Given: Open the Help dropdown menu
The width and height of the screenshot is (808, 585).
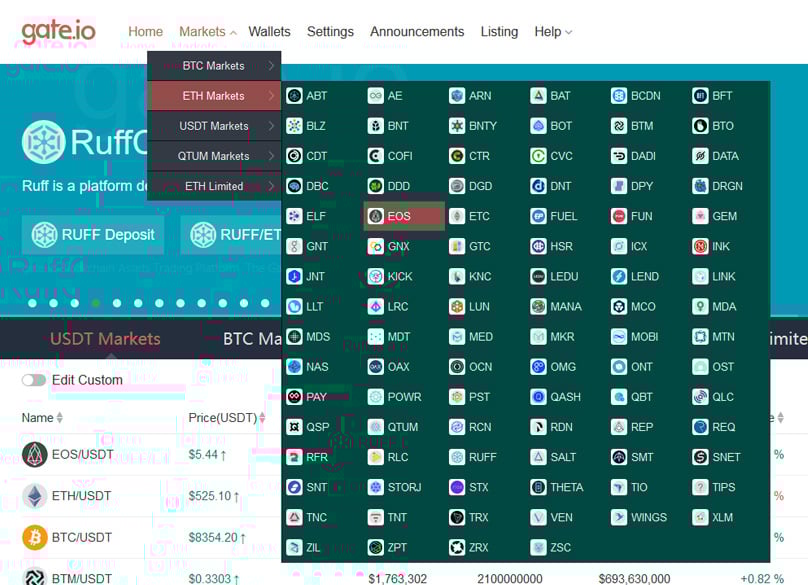Looking at the screenshot, I should tap(553, 31).
